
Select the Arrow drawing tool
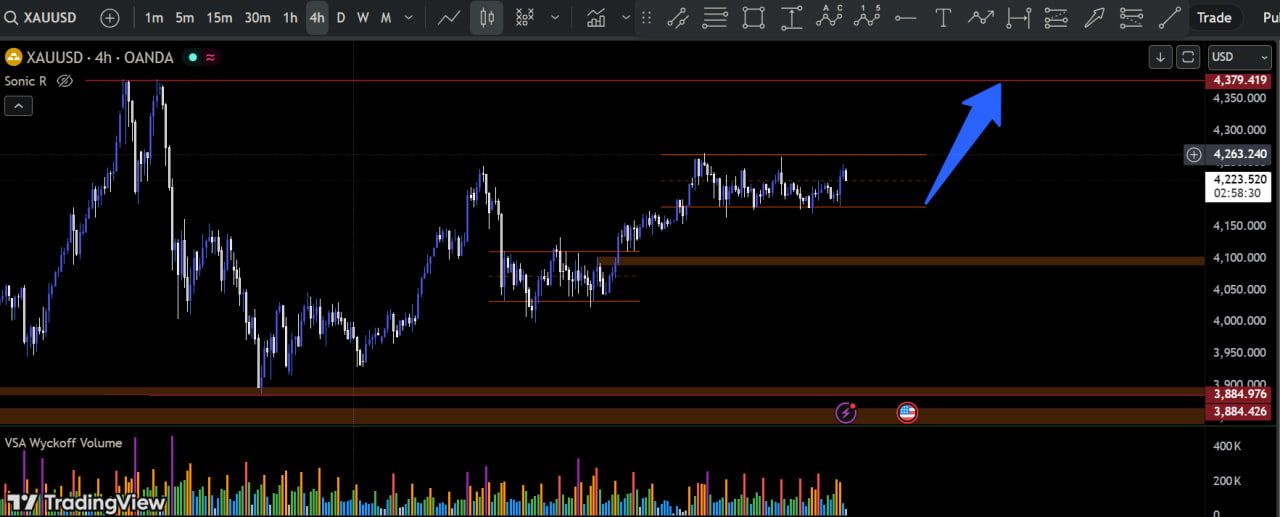[1094, 17]
